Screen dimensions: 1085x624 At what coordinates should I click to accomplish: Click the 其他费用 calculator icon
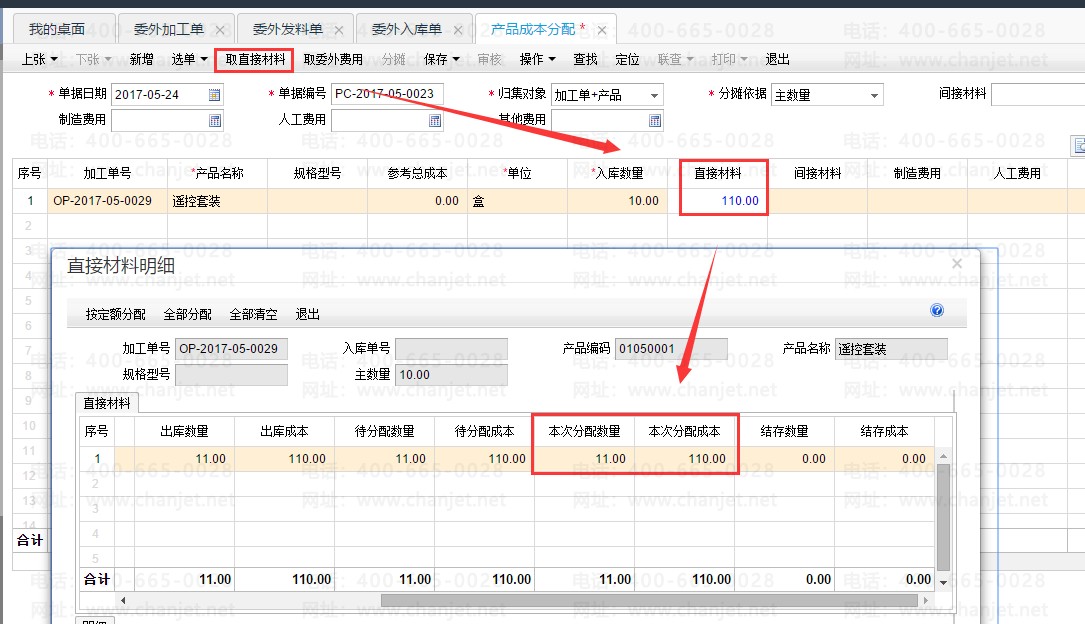[654, 121]
